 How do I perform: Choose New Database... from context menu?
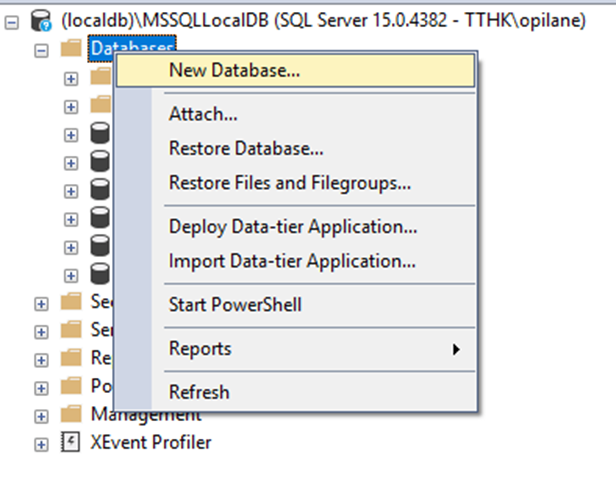234,70
